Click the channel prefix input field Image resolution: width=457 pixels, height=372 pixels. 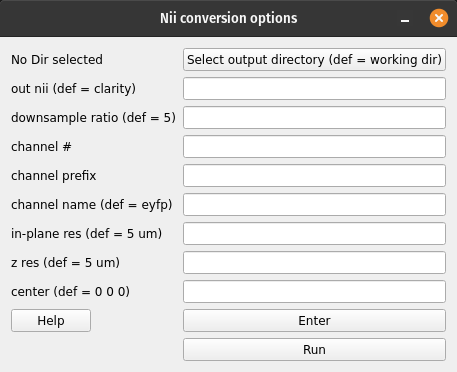(314, 176)
